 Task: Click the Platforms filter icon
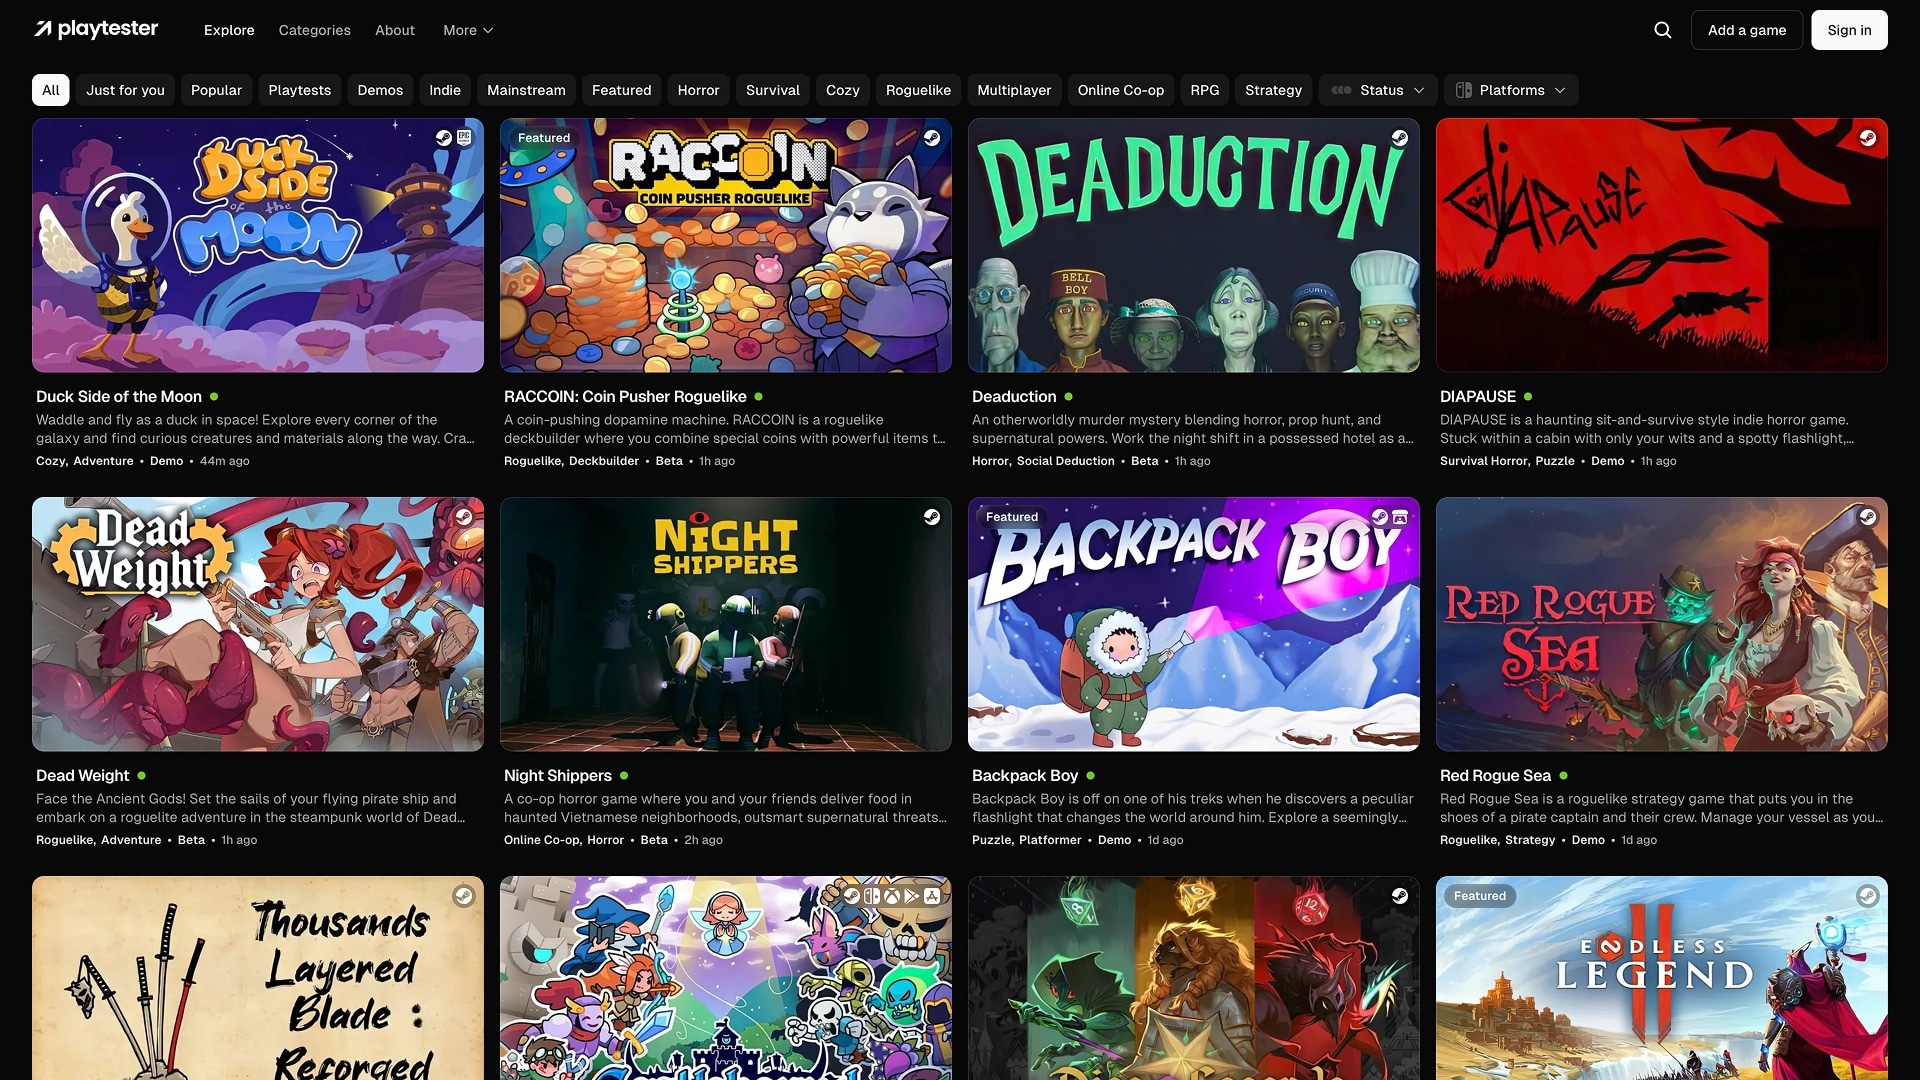coord(1464,90)
